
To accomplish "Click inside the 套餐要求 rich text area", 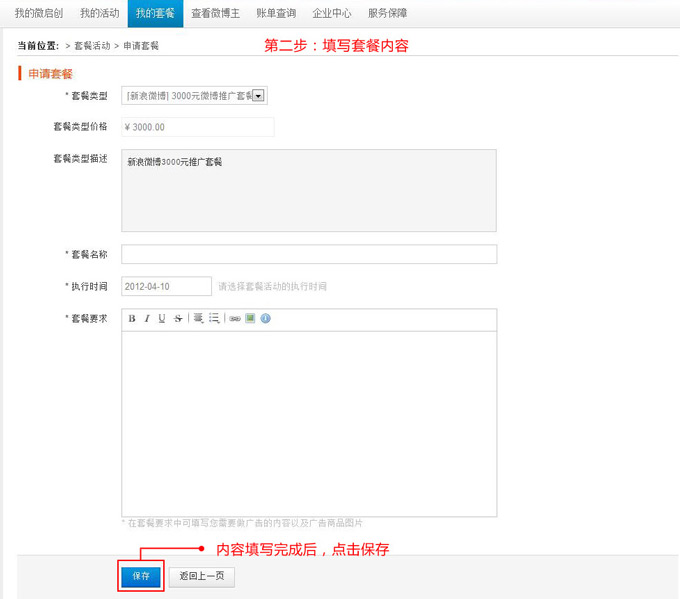I will [x=309, y=420].
